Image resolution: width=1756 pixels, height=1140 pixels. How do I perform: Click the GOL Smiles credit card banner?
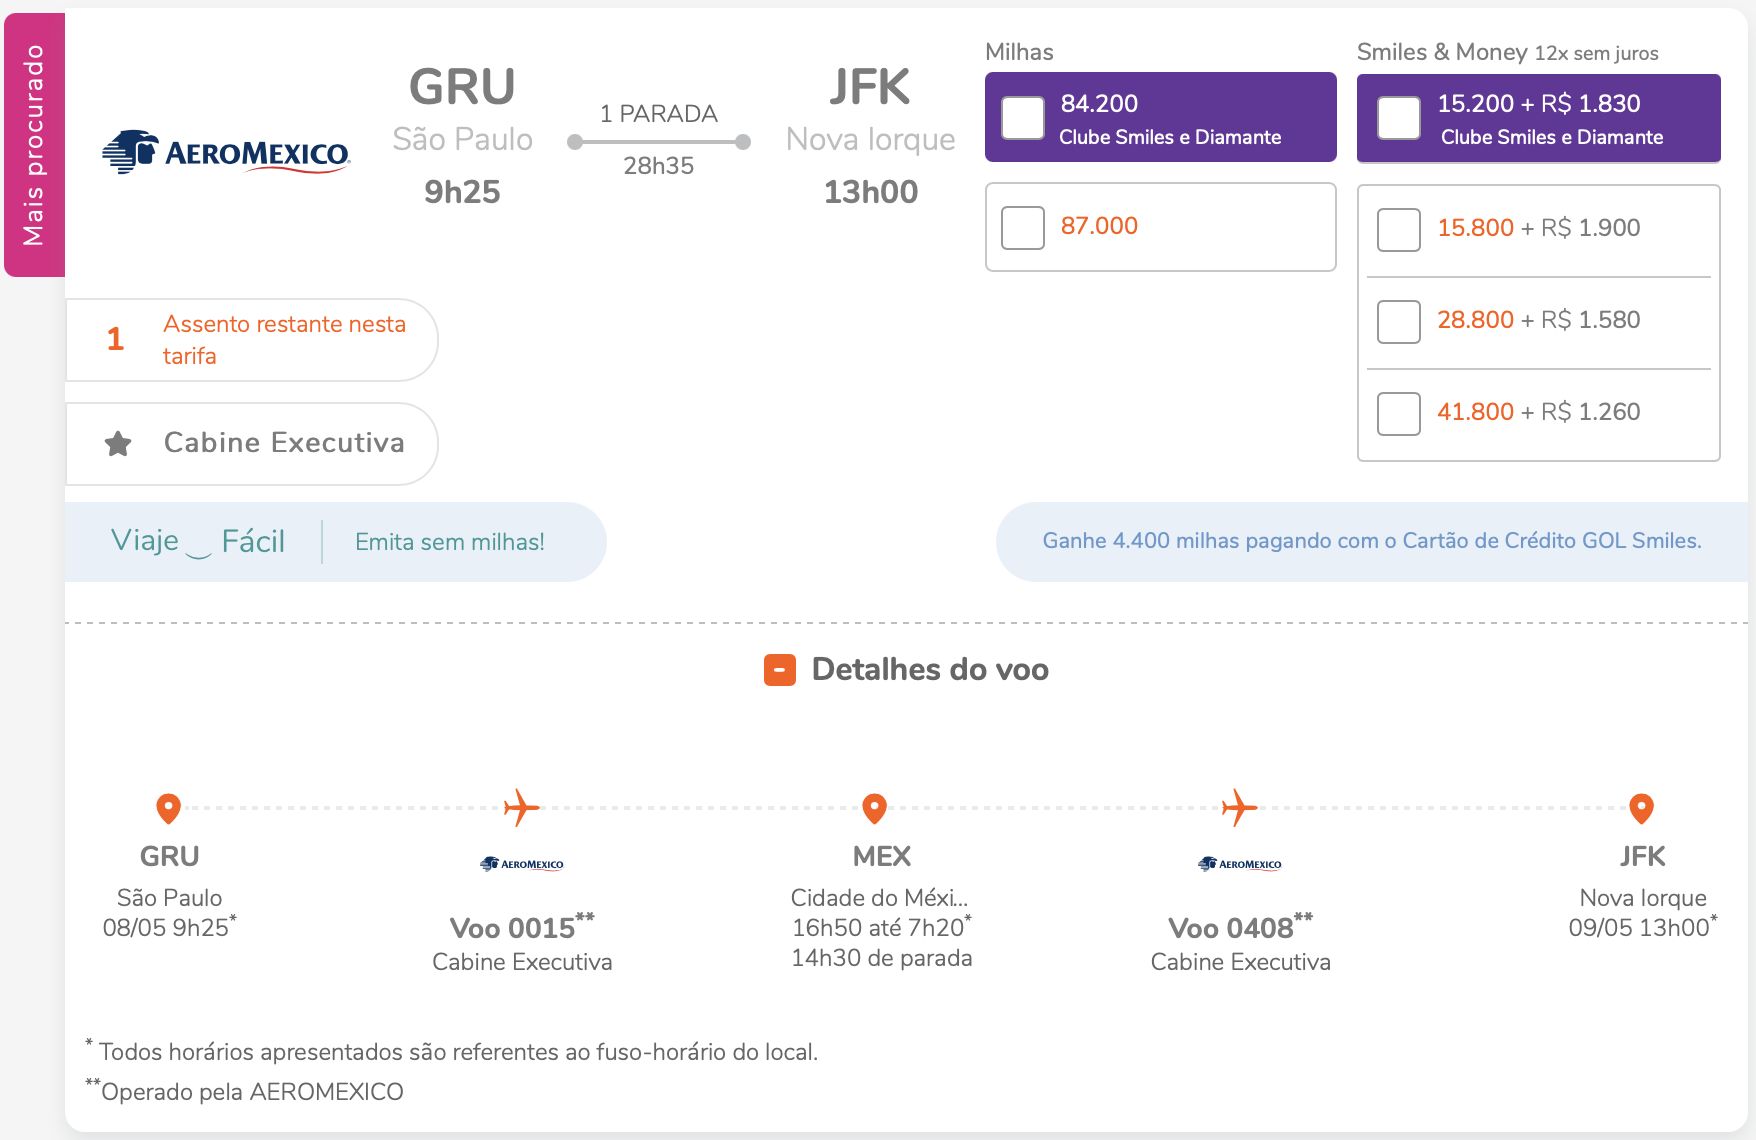tap(1371, 541)
